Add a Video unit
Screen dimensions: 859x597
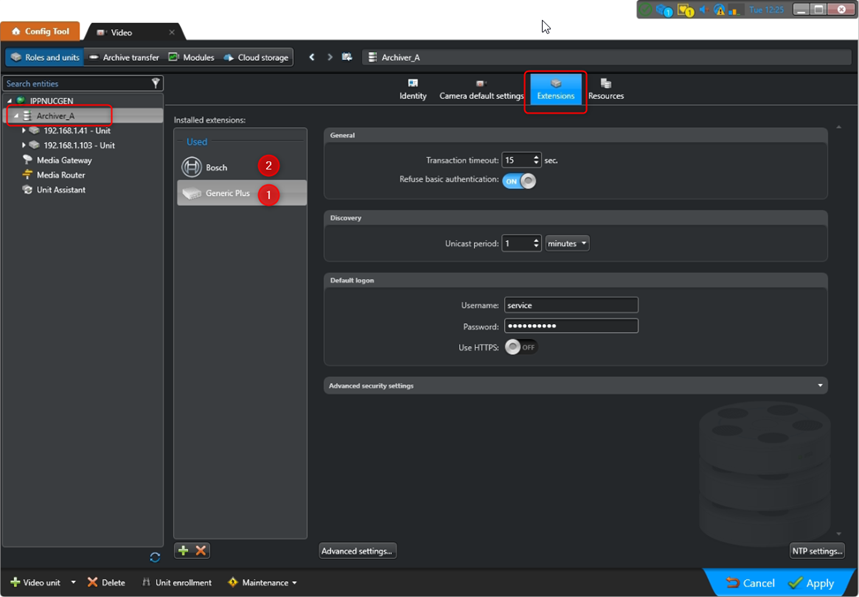point(36,582)
